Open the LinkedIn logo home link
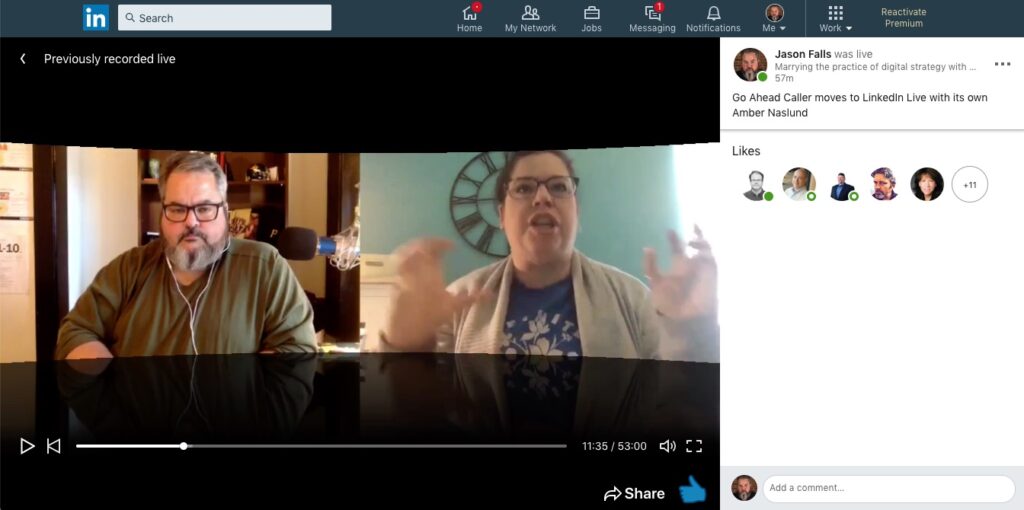The image size is (1024, 510). click(x=95, y=18)
